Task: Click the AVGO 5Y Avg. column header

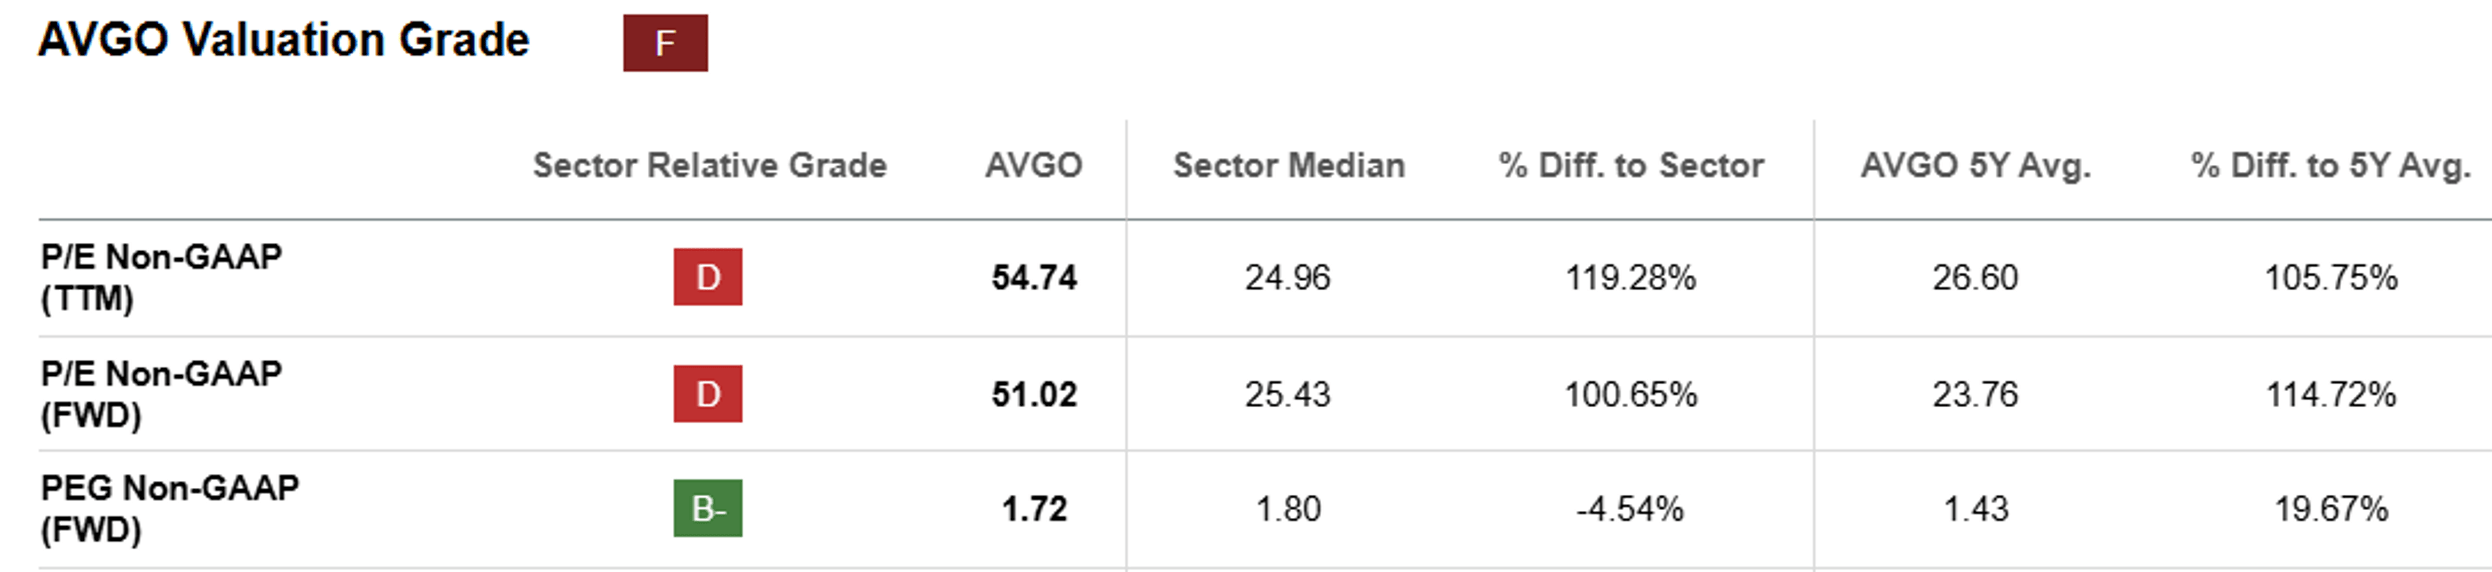Action: click(x=1975, y=165)
